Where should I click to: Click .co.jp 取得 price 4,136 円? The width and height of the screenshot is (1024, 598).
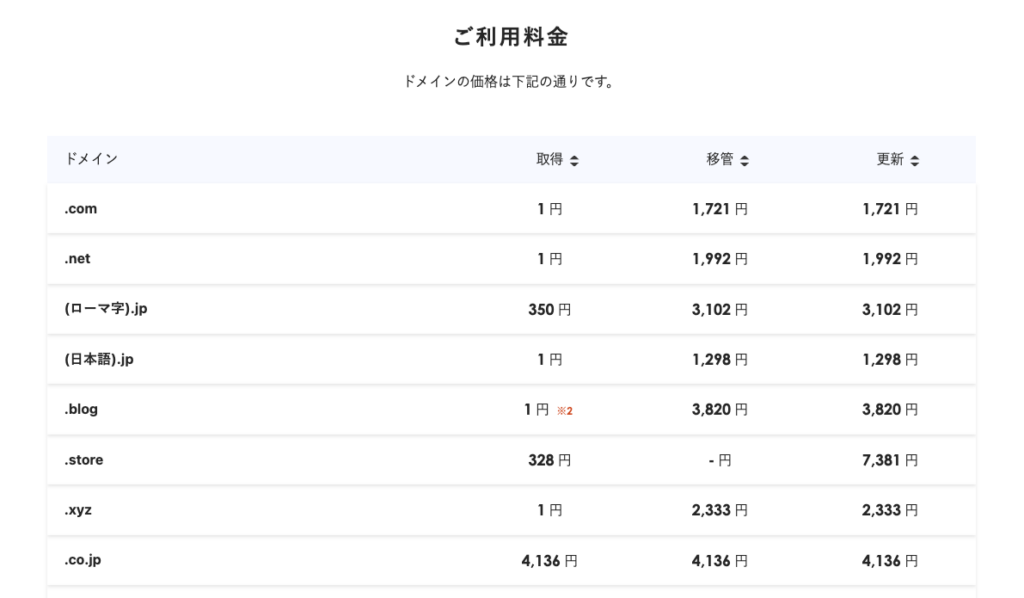(549, 560)
